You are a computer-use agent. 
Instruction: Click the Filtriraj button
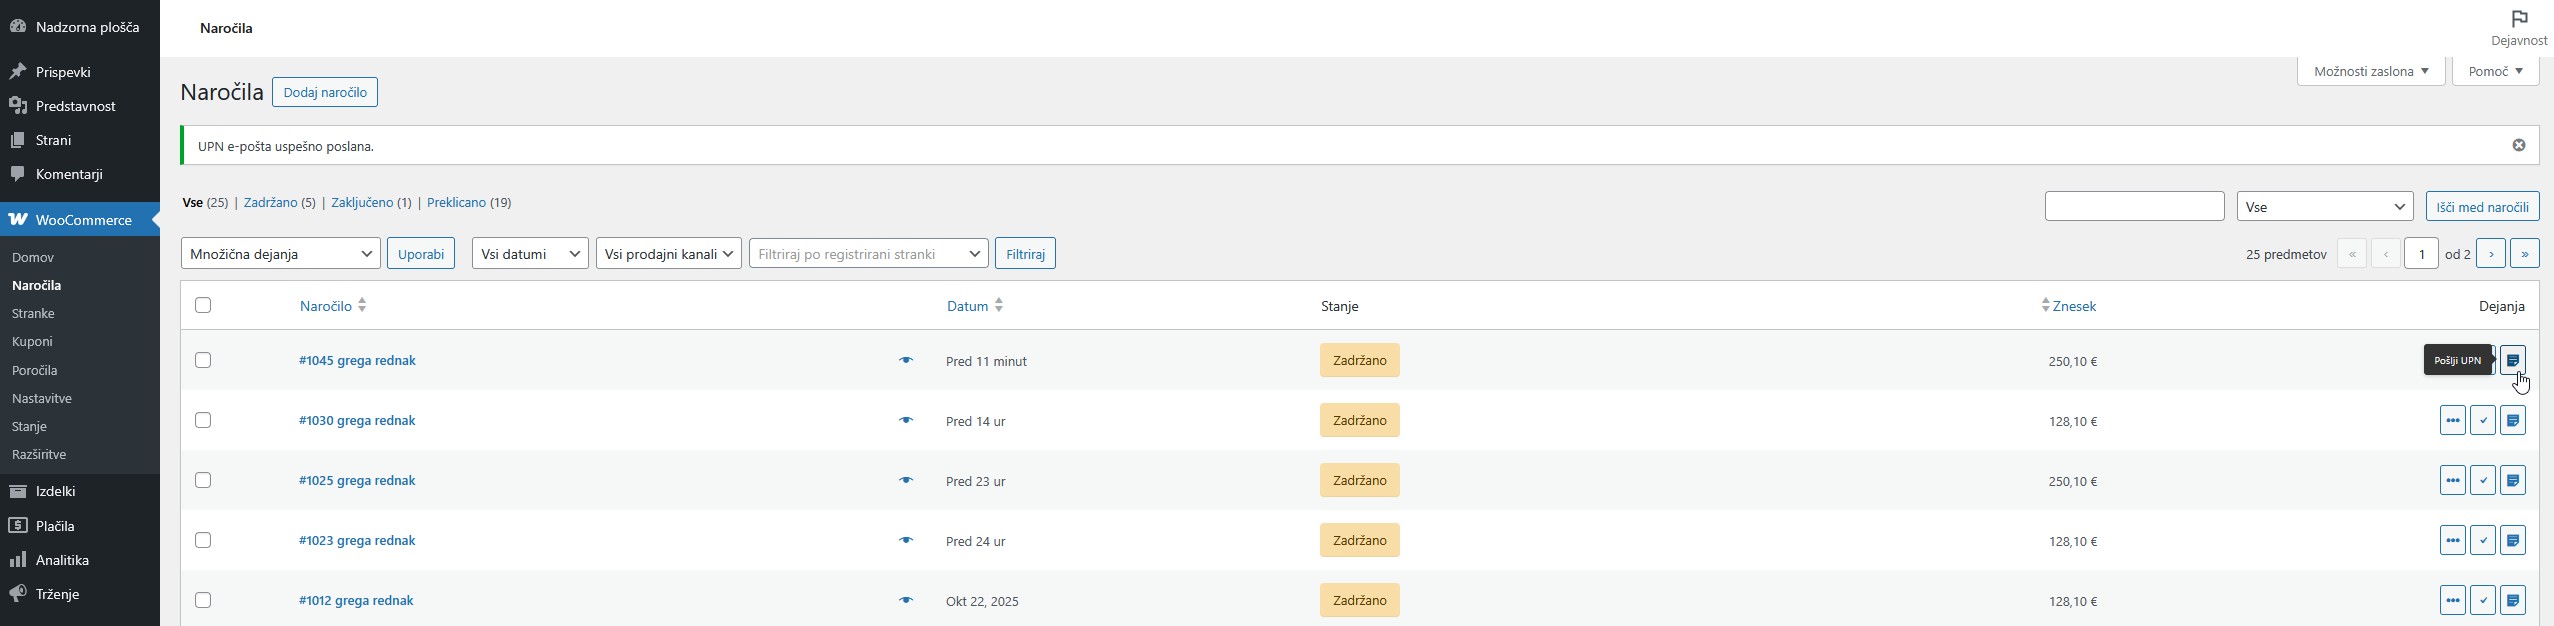1025,253
